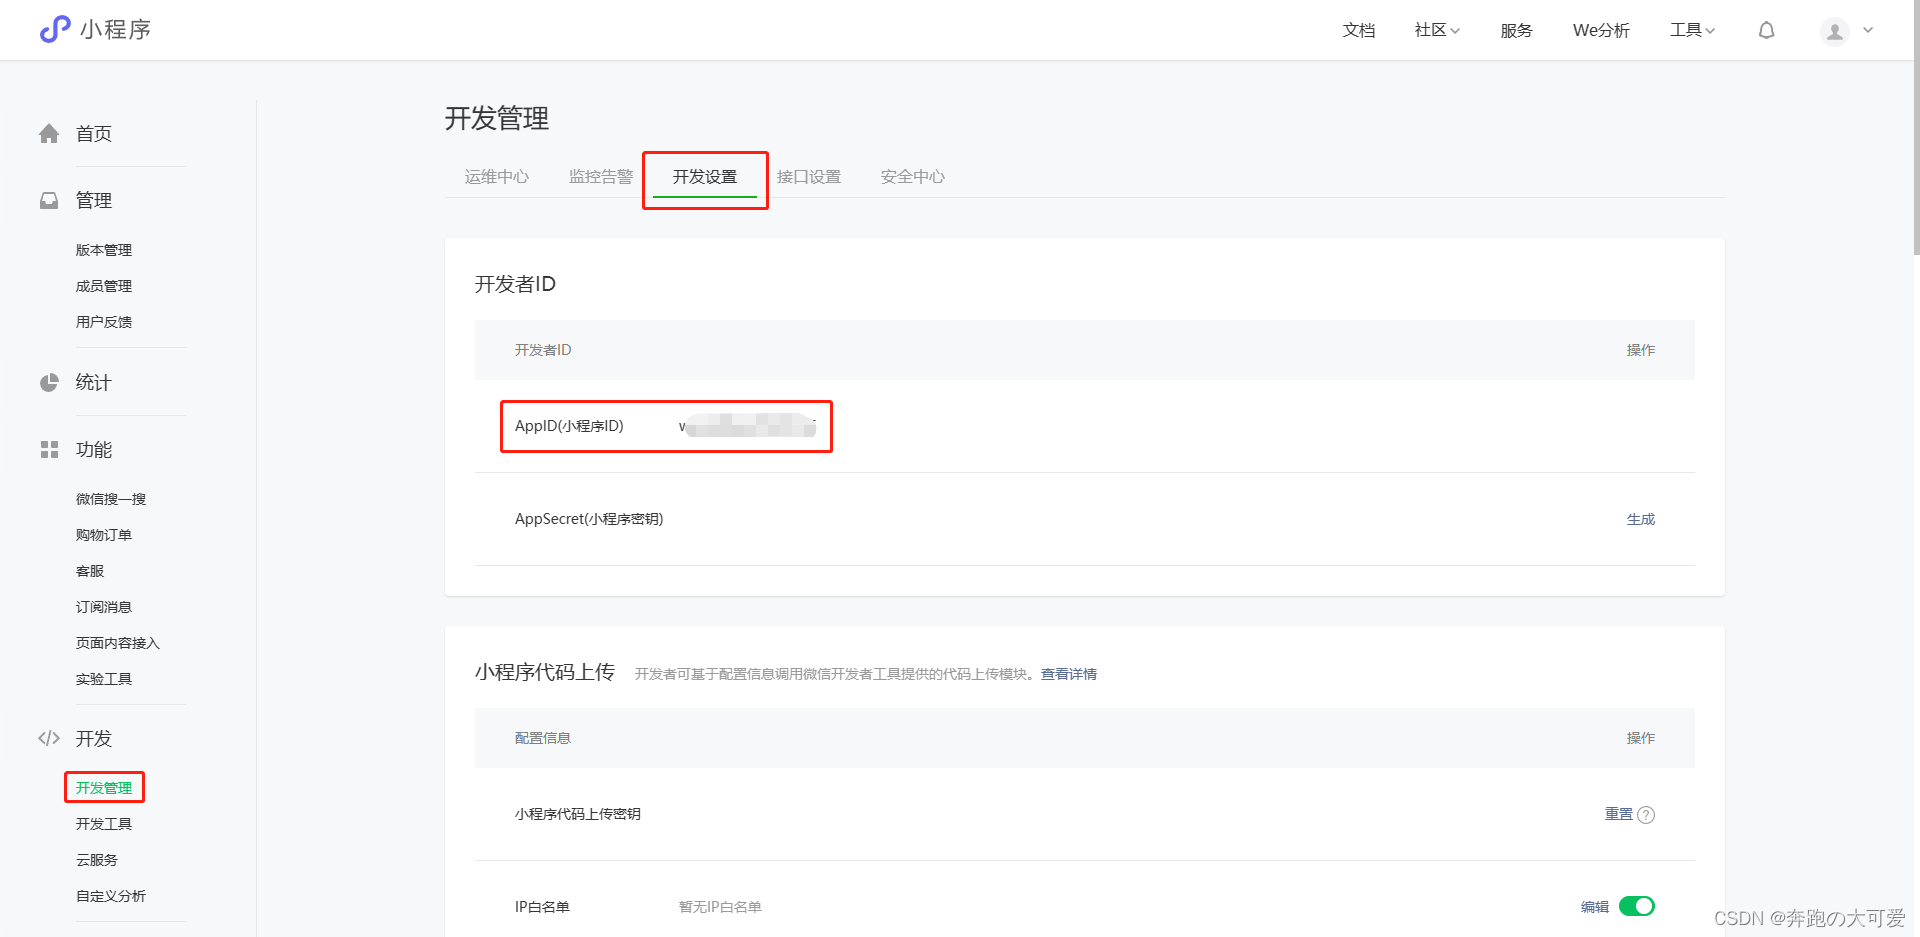The height and width of the screenshot is (937, 1920).
Task: Click the AppID(小程序ID) label
Action: click(569, 426)
